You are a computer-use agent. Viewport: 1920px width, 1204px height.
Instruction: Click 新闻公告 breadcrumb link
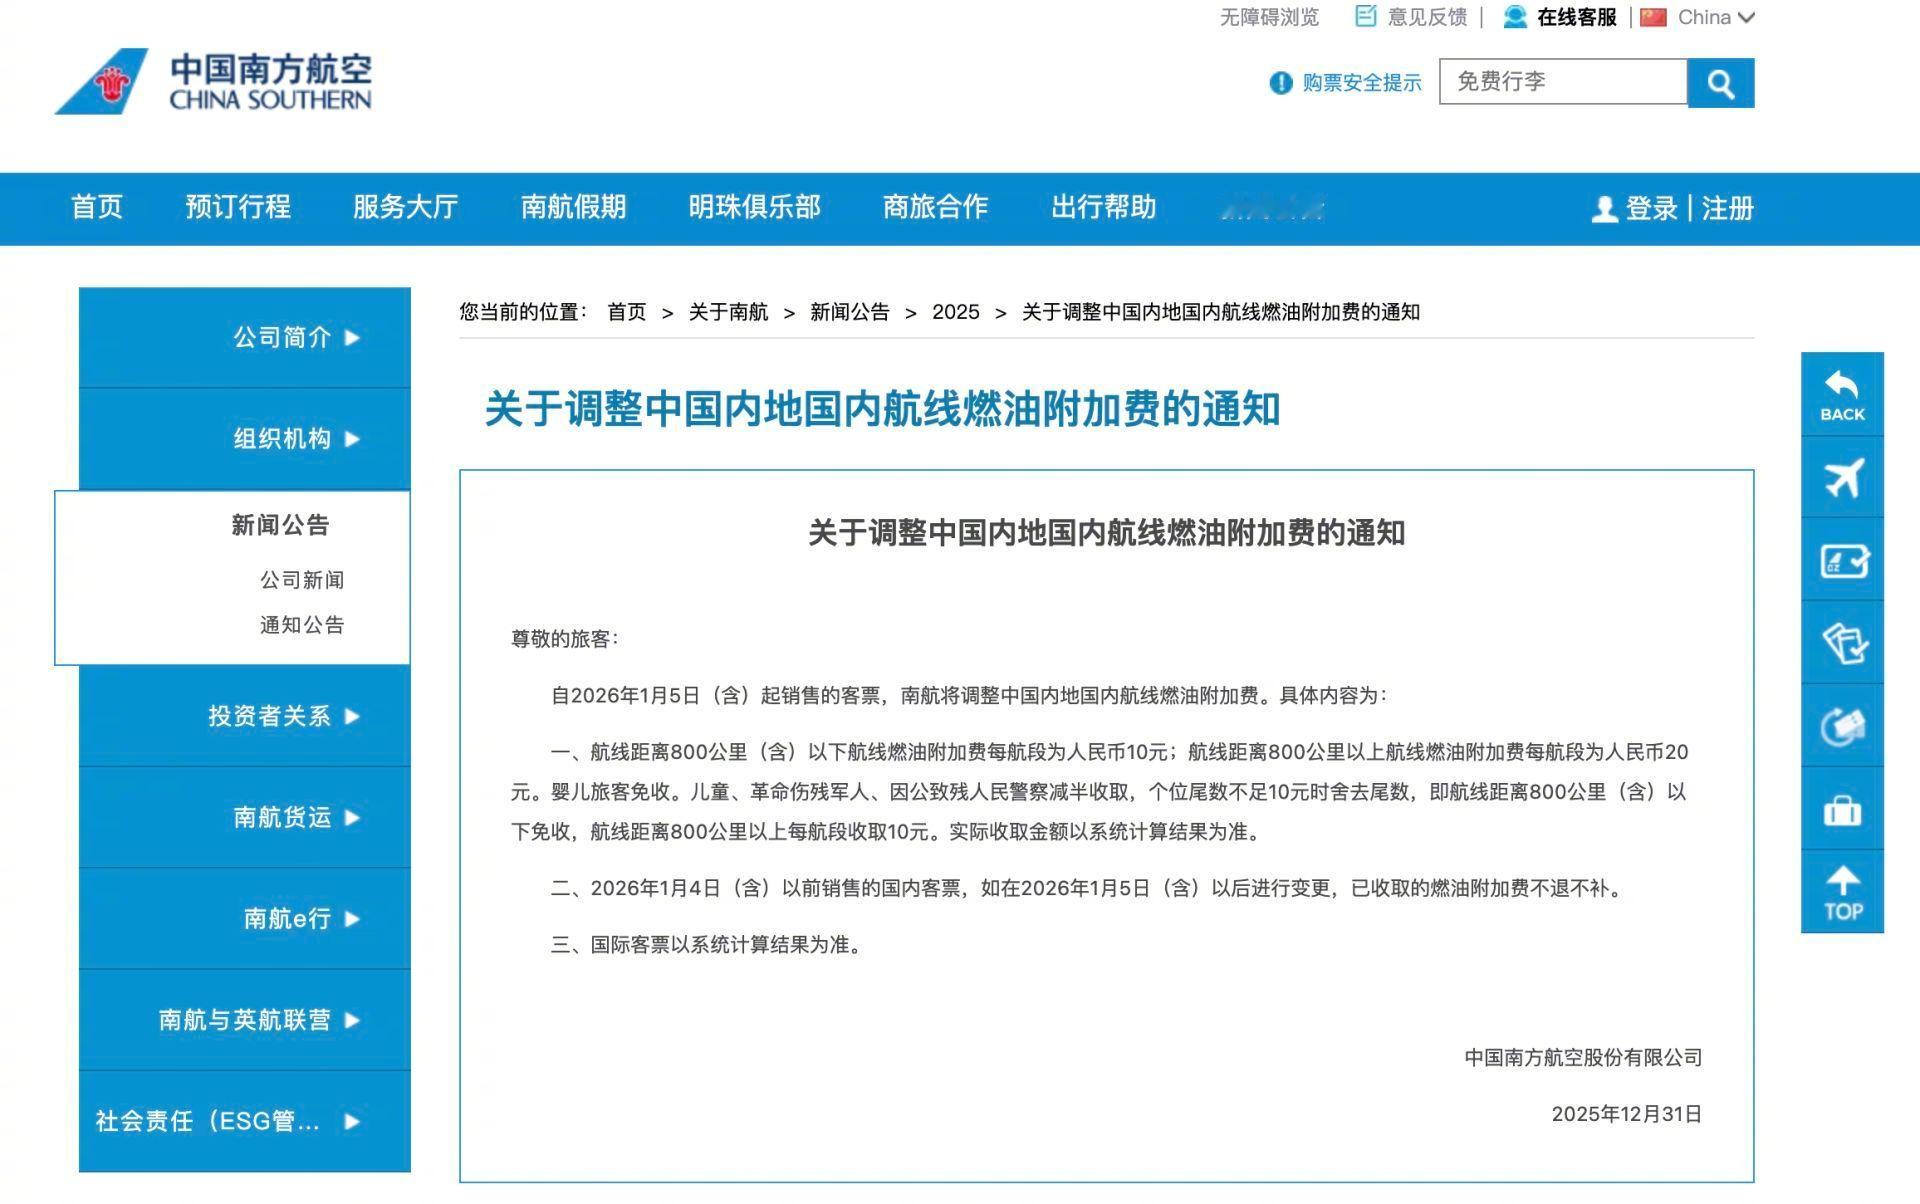849,312
